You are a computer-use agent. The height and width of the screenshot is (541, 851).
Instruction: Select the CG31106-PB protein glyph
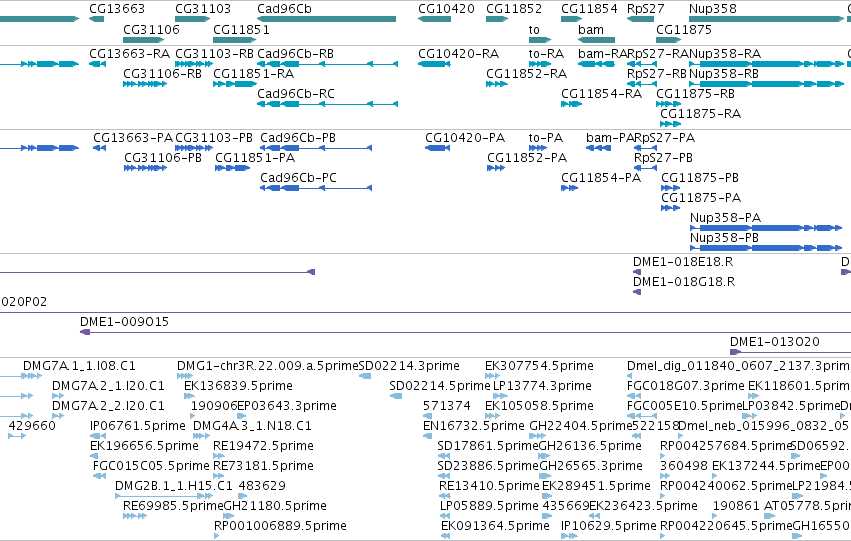point(145,168)
